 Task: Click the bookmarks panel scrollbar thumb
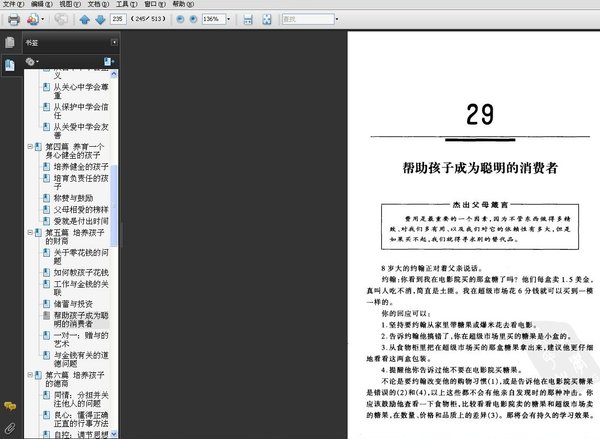(x=114, y=206)
